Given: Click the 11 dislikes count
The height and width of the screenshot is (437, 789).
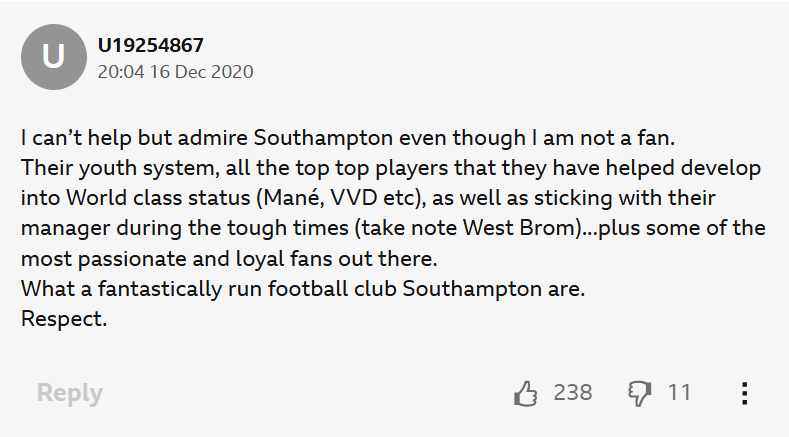Looking at the screenshot, I should (x=679, y=392).
